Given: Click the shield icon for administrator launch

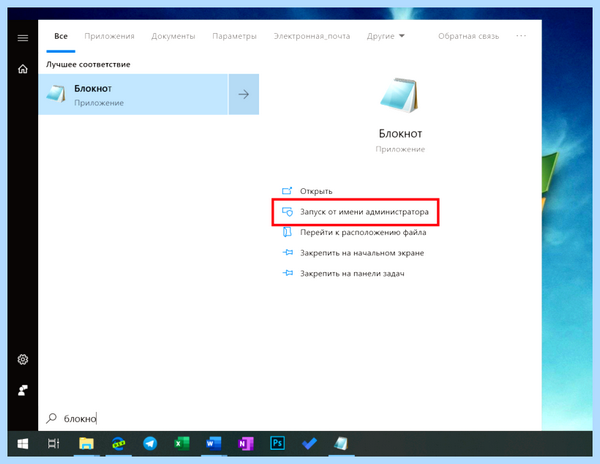Looking at the screenshot, I should point(287,211).
